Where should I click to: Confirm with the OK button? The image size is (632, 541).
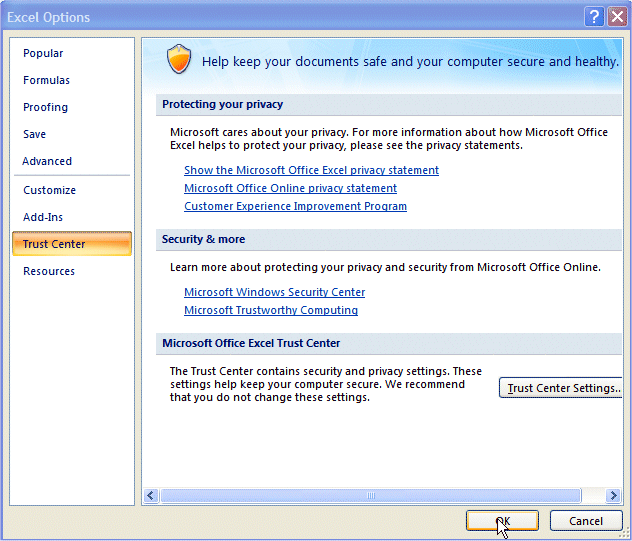[502, 521]
